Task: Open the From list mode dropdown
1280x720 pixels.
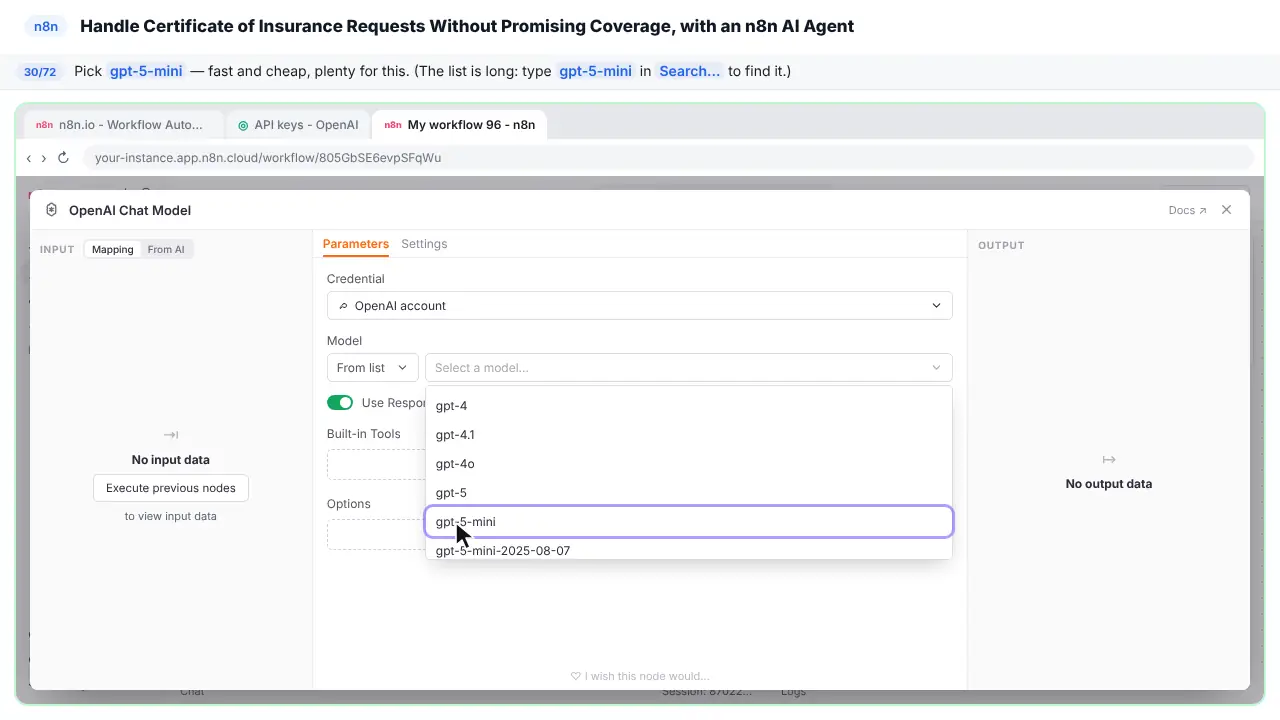Action: [x=373, y=368]
